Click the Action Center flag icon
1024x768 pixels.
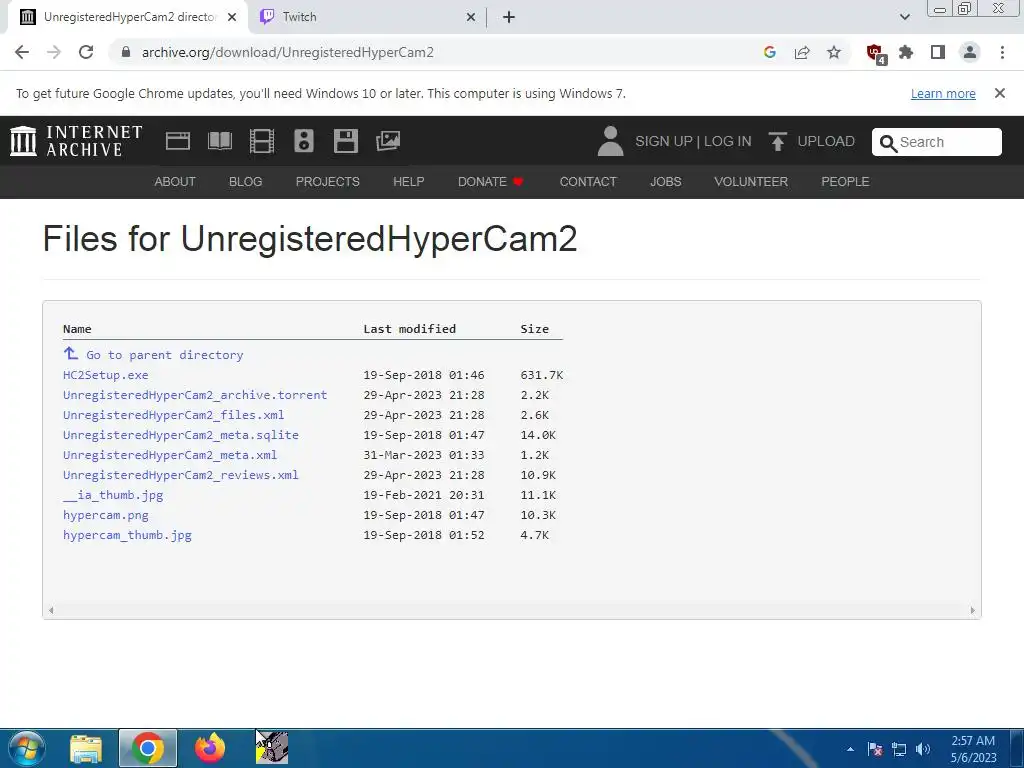(x=875, y=750)
